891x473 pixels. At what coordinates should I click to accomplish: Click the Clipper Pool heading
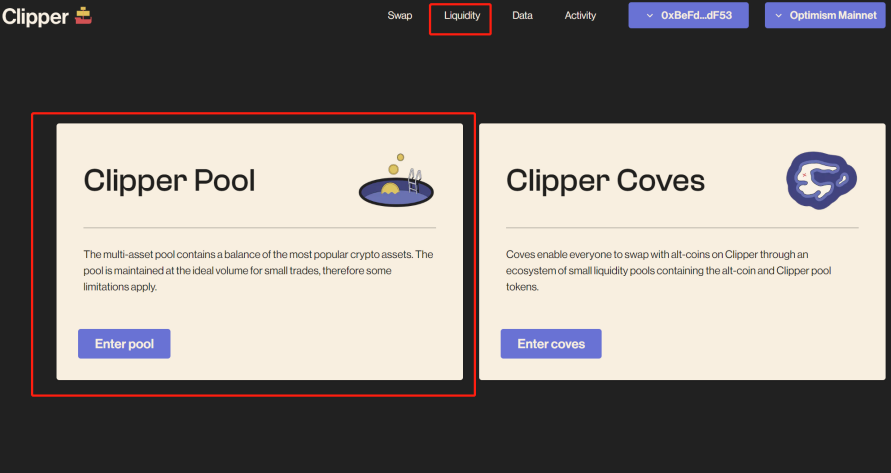point(169,180)
